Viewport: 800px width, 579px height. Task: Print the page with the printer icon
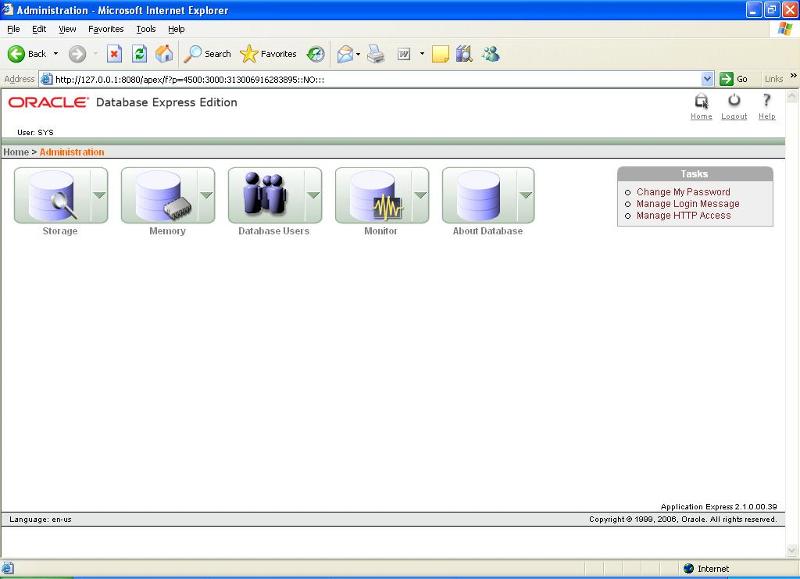click(x=376, y=54)
